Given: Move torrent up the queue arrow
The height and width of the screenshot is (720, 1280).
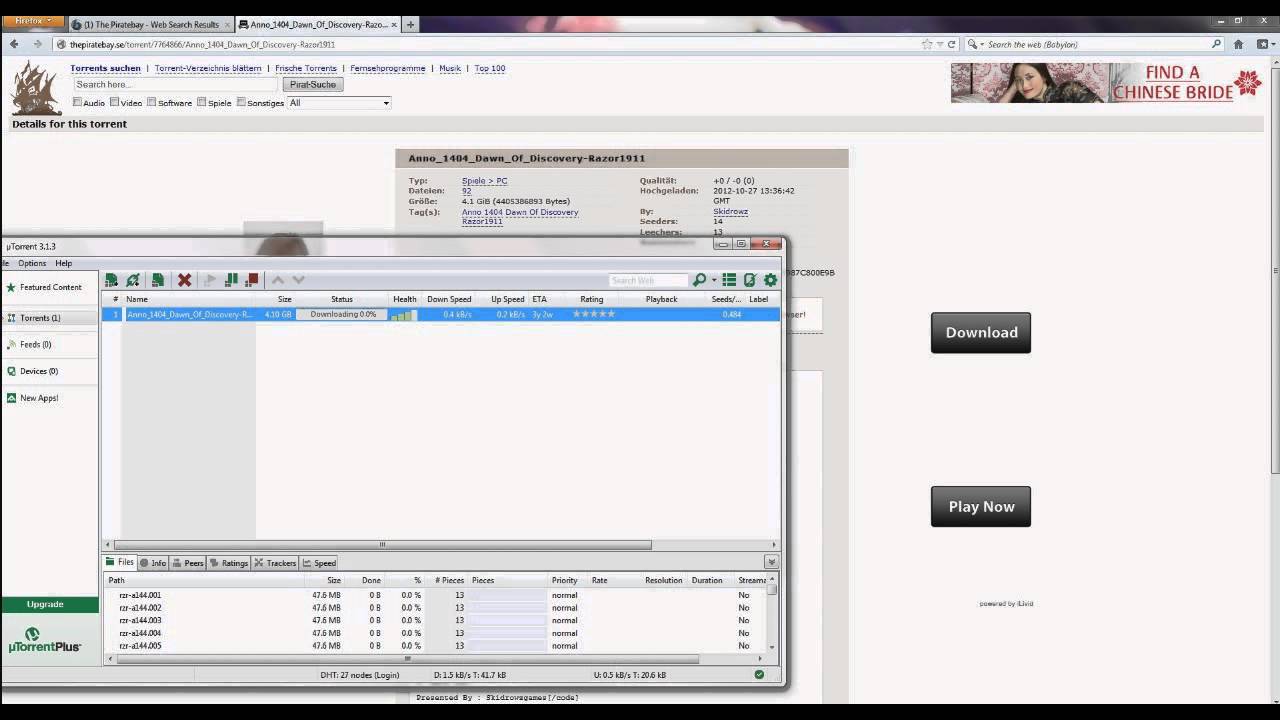Looking at the screenshot, I should [x=278, y=280].
